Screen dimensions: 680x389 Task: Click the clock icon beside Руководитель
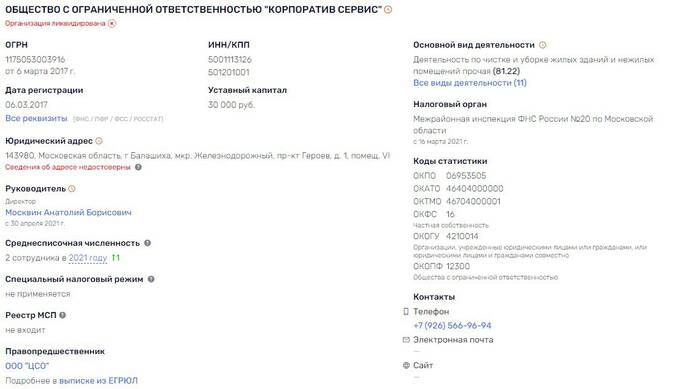(72, 189)
